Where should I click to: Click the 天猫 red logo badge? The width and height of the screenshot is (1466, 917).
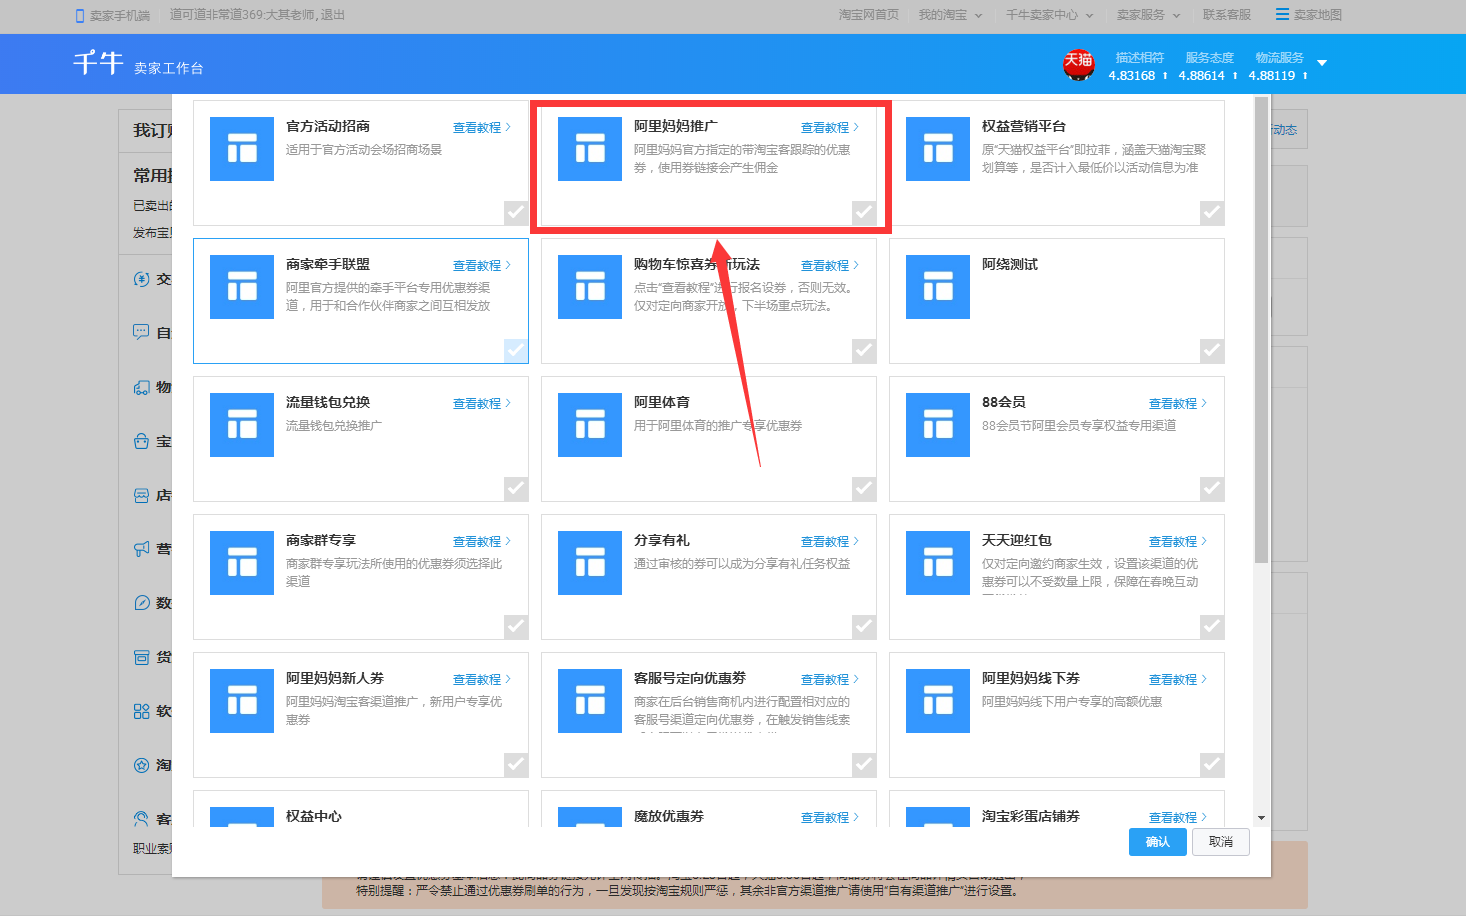pyautogui.click(x=1078, y=65)
